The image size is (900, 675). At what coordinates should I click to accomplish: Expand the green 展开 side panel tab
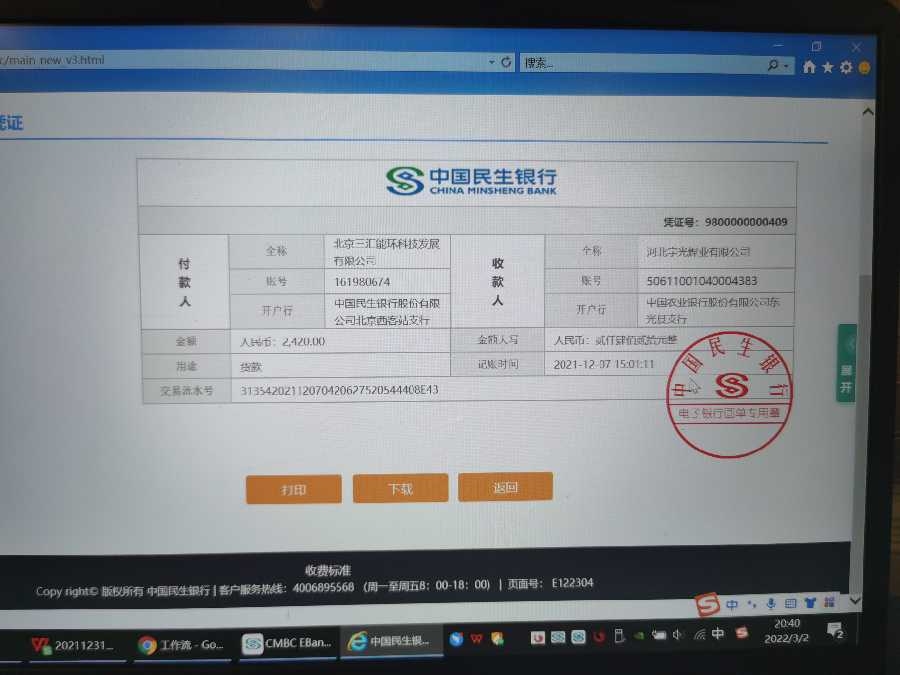tap(846, 364)
